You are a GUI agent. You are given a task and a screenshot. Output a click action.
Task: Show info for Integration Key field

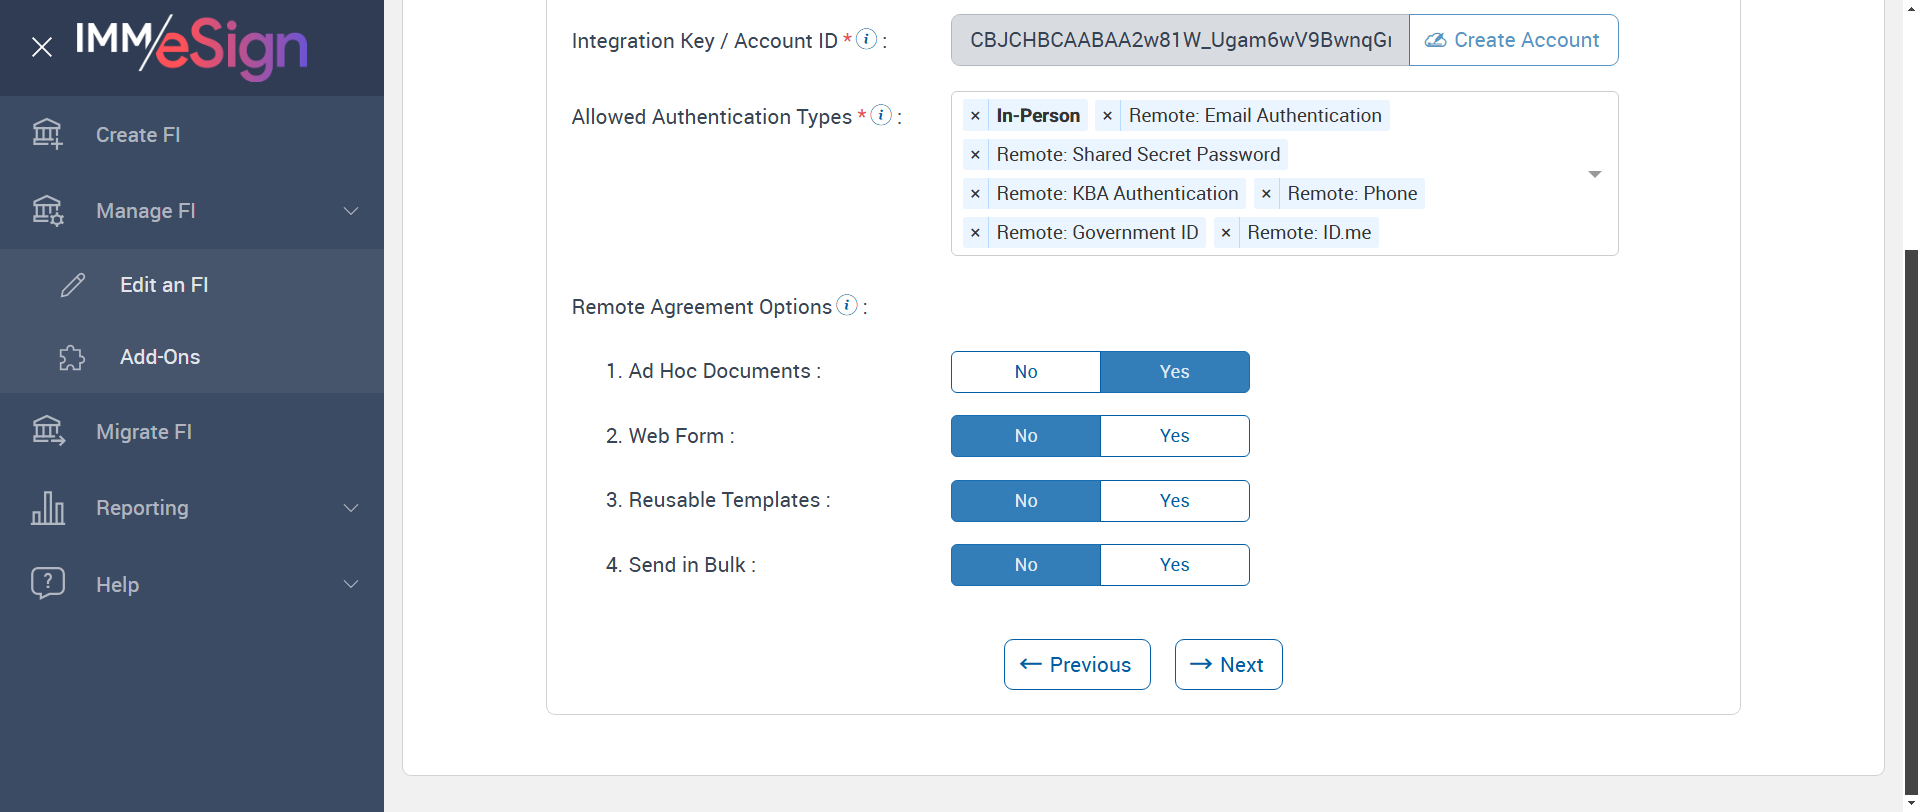click(867, 39)
